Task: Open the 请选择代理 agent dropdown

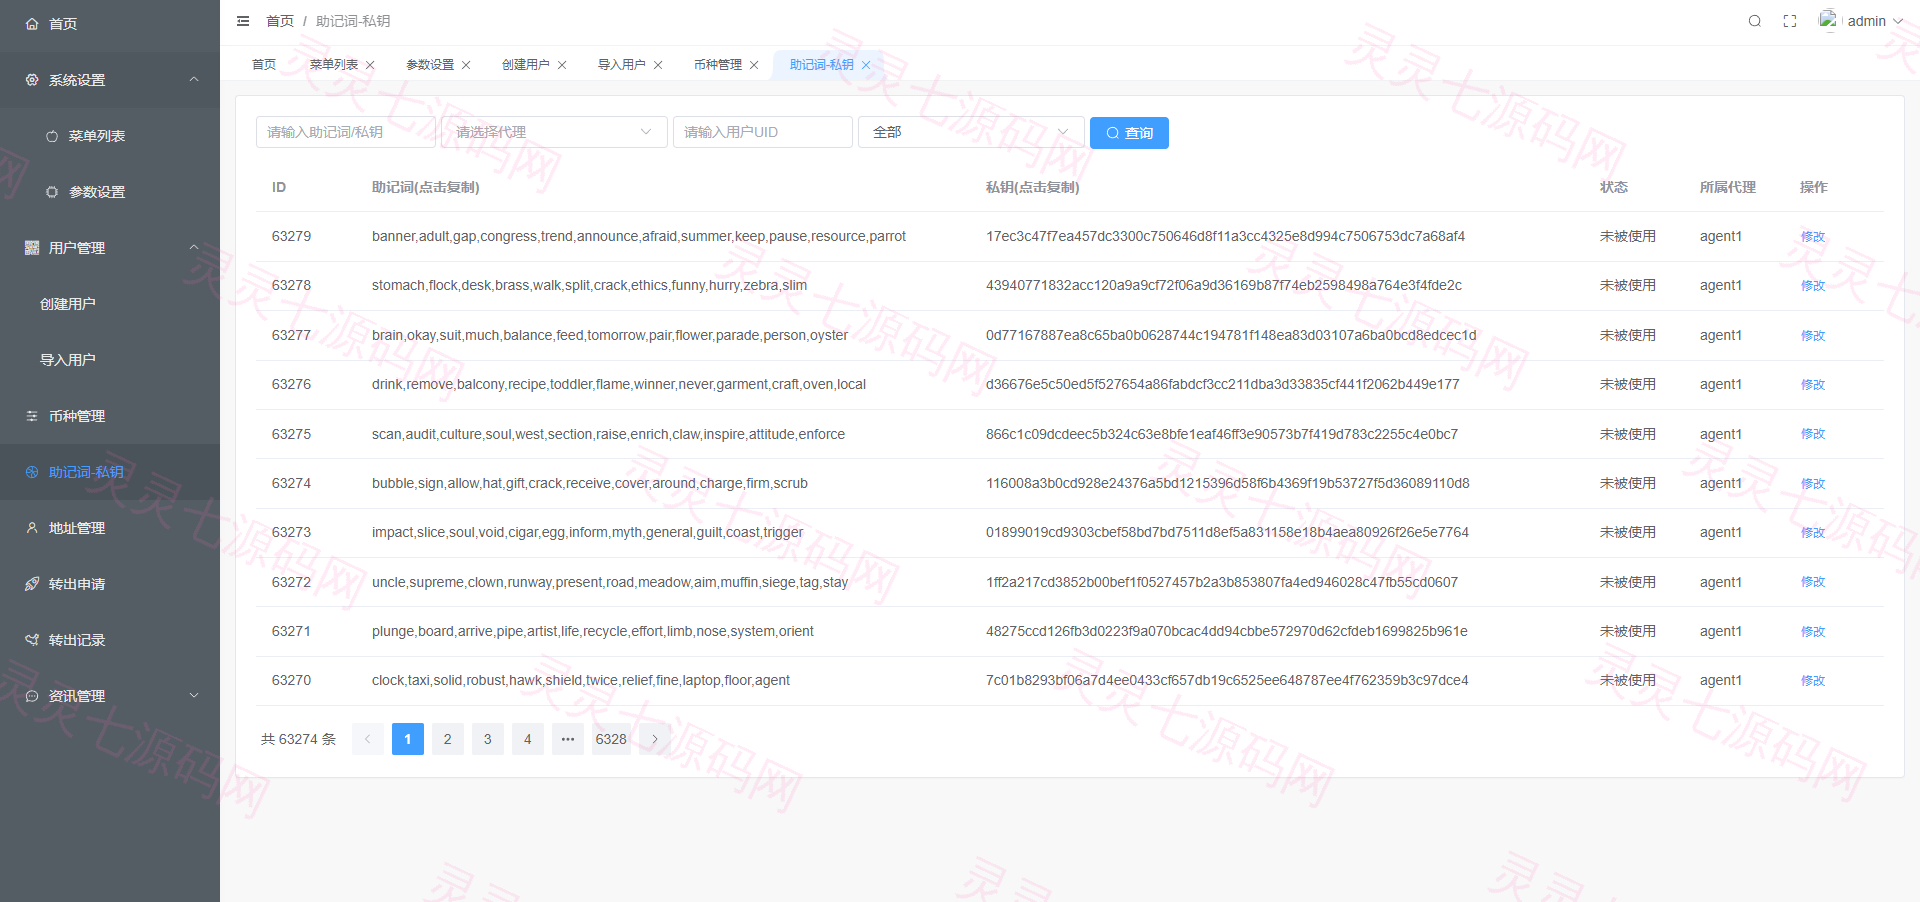Action: point(555,132)
